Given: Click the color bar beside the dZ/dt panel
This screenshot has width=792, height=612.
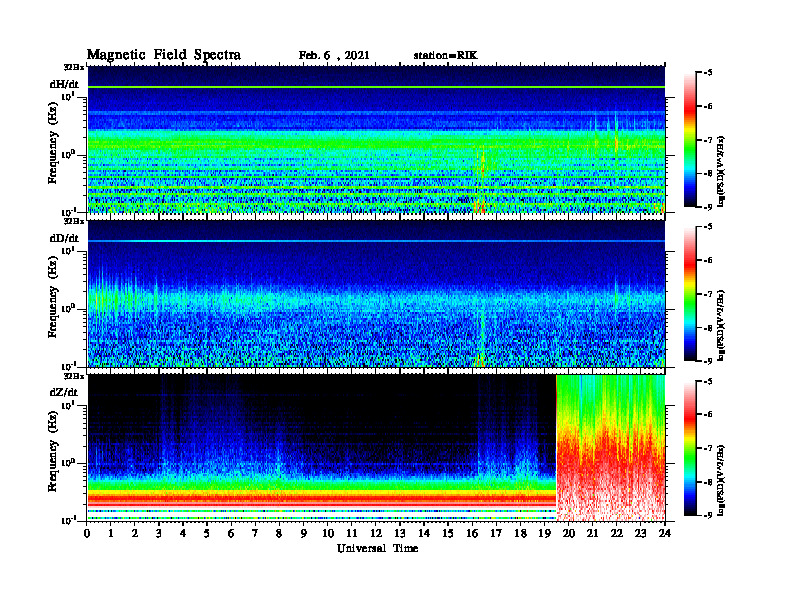Looking at the screenshot, I should coord(690,448).
